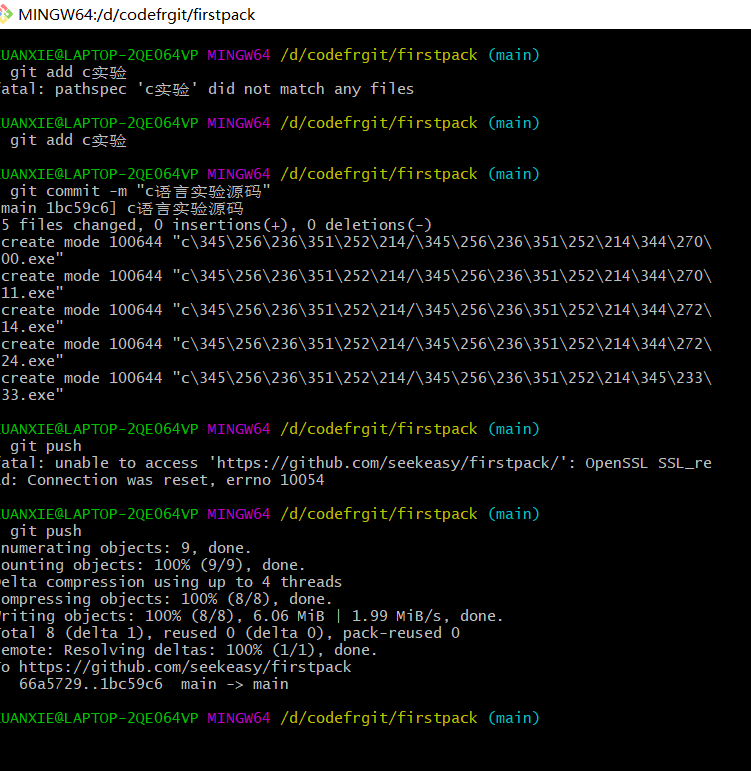Click the git commit -m command line

(140, 191)
